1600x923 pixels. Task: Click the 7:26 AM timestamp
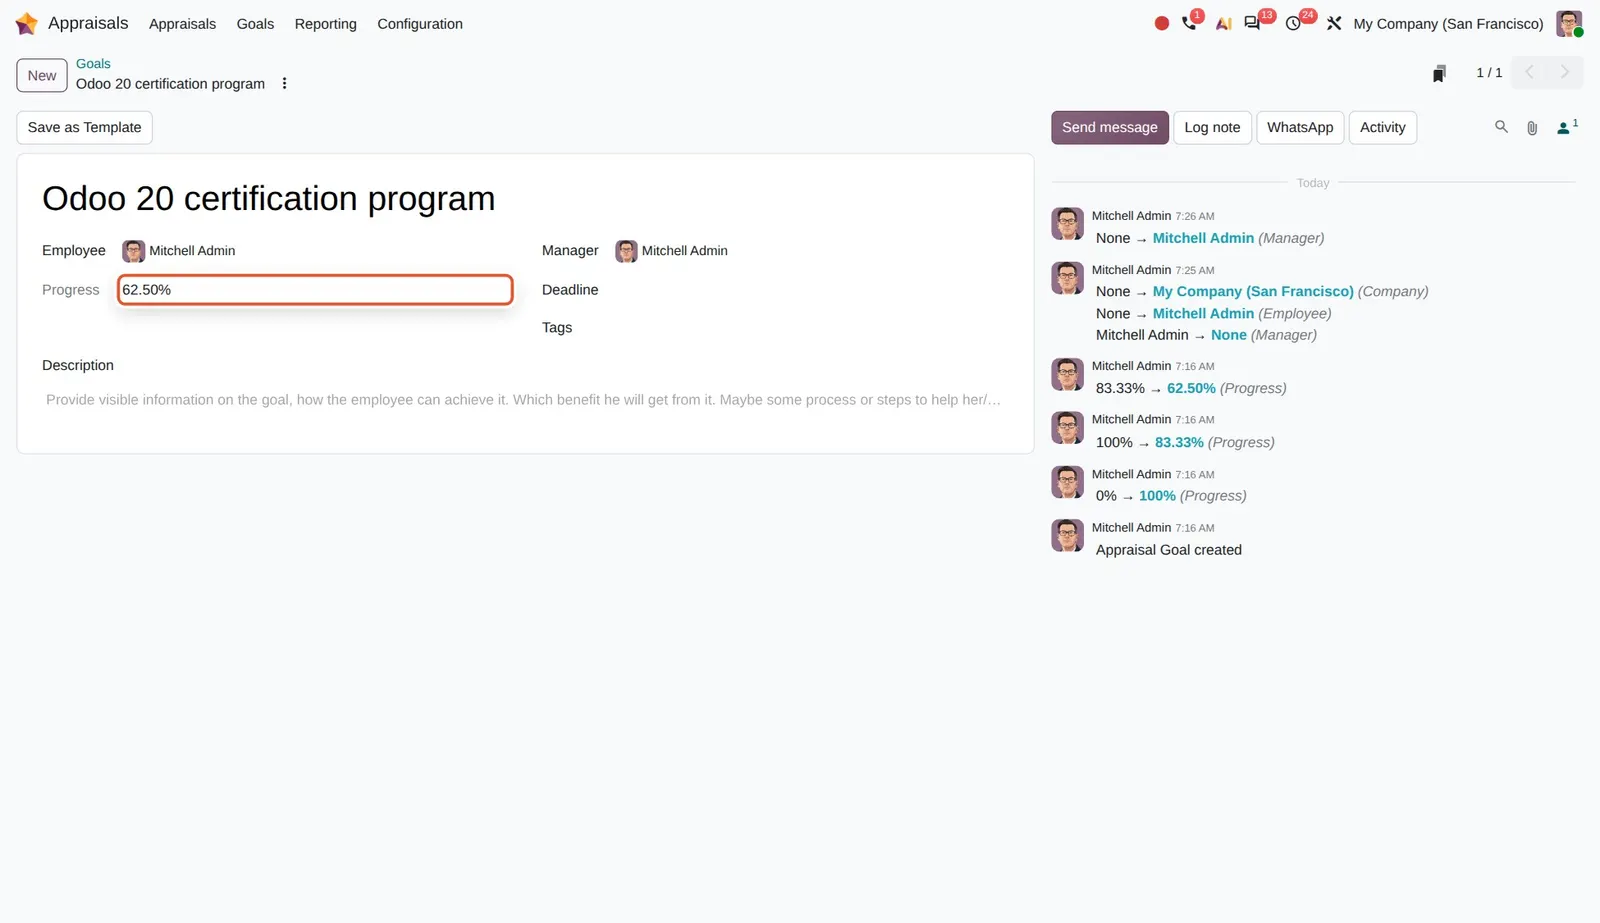[x=1195, y=216]
